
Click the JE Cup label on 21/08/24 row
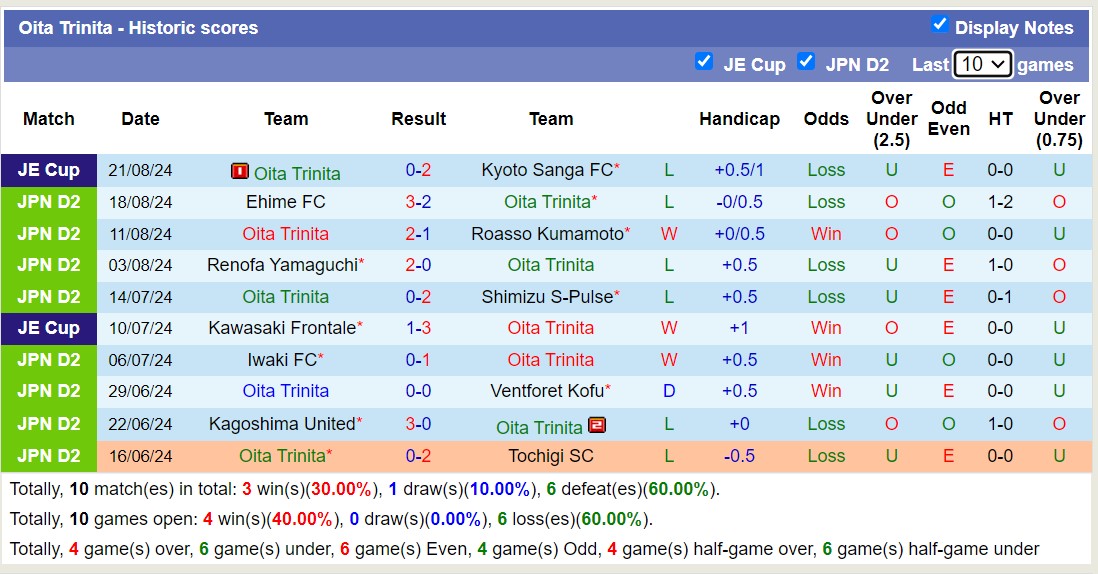[49, 170]
